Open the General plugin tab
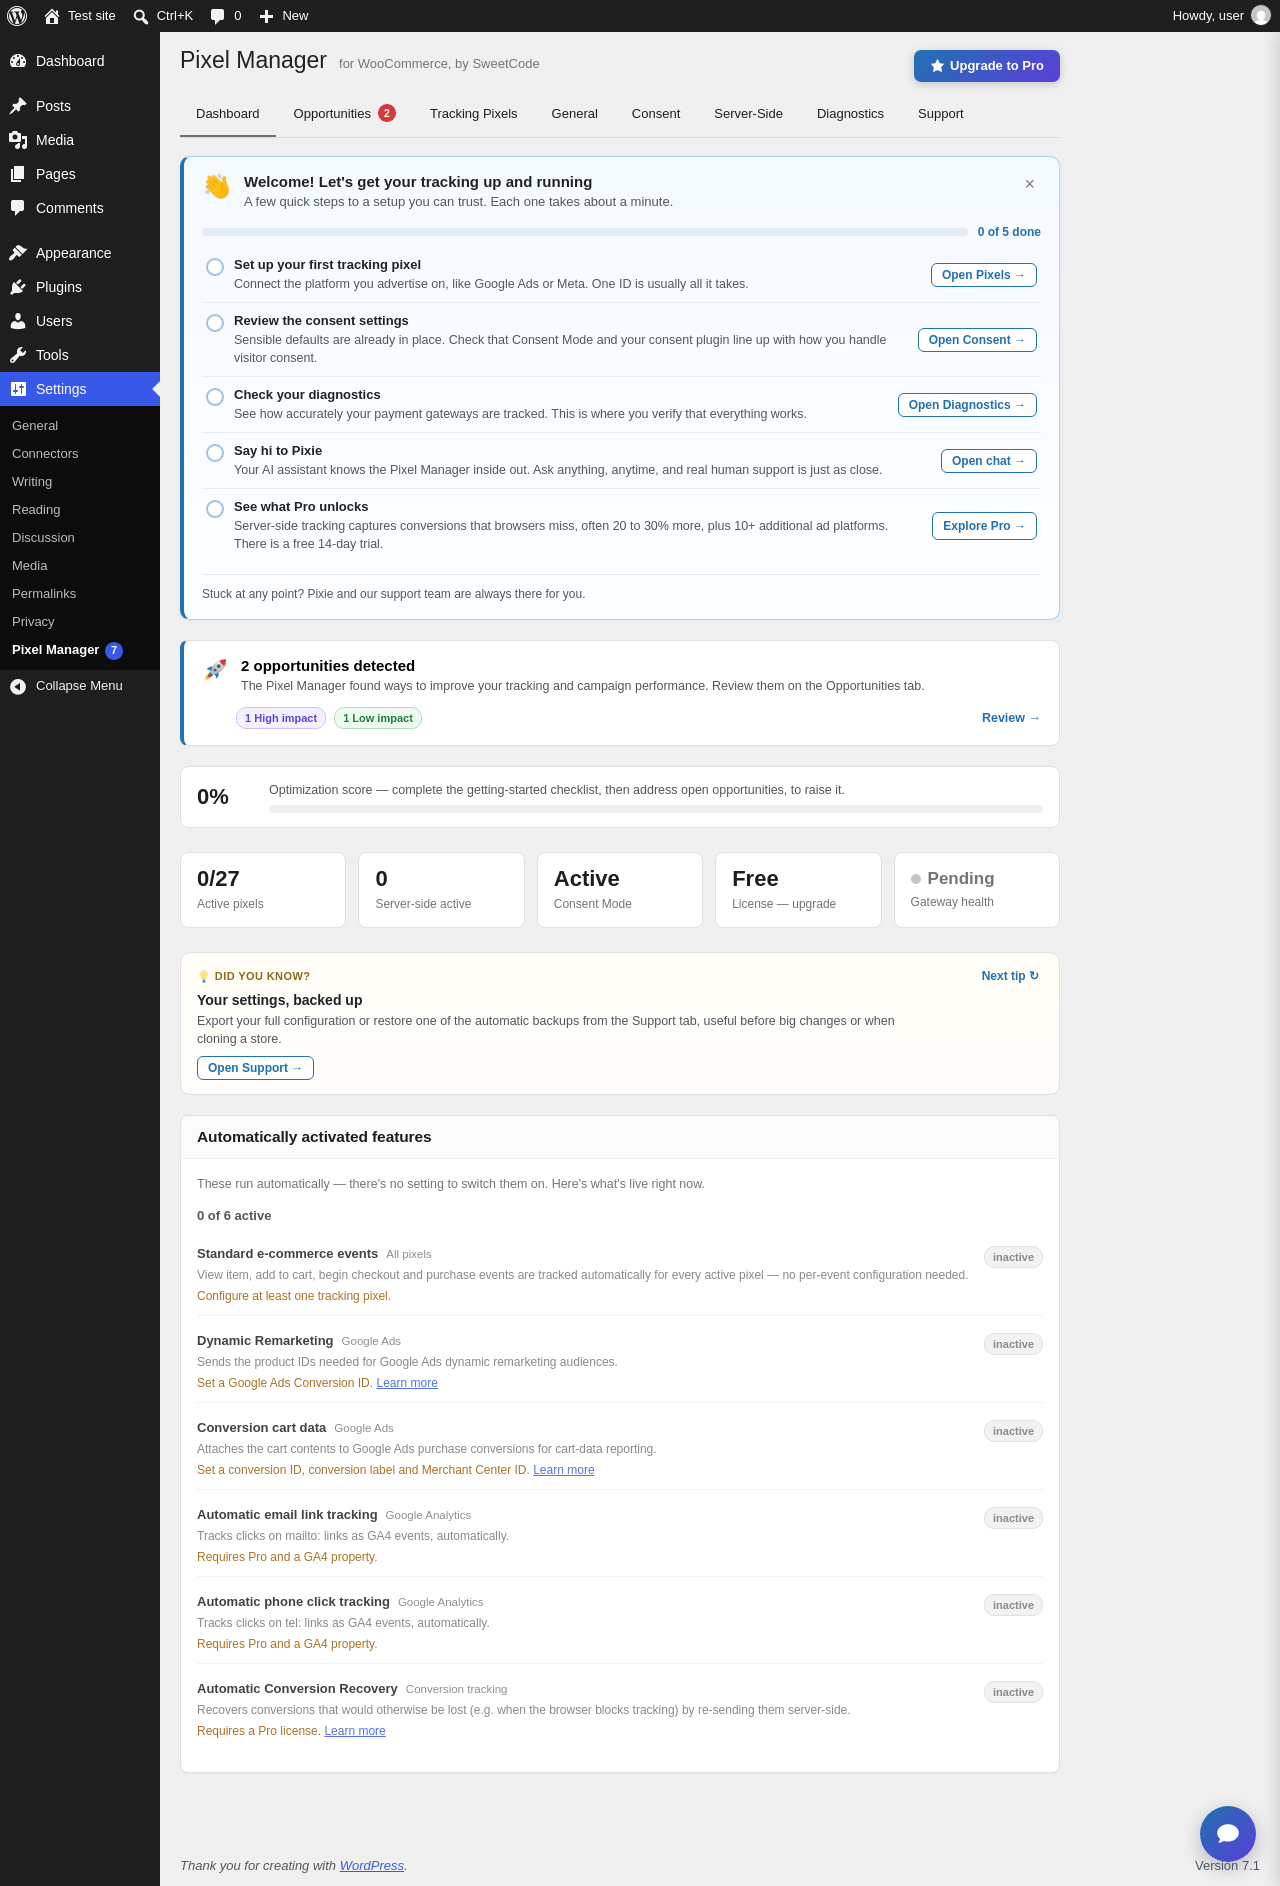 [x=575, y=114]
